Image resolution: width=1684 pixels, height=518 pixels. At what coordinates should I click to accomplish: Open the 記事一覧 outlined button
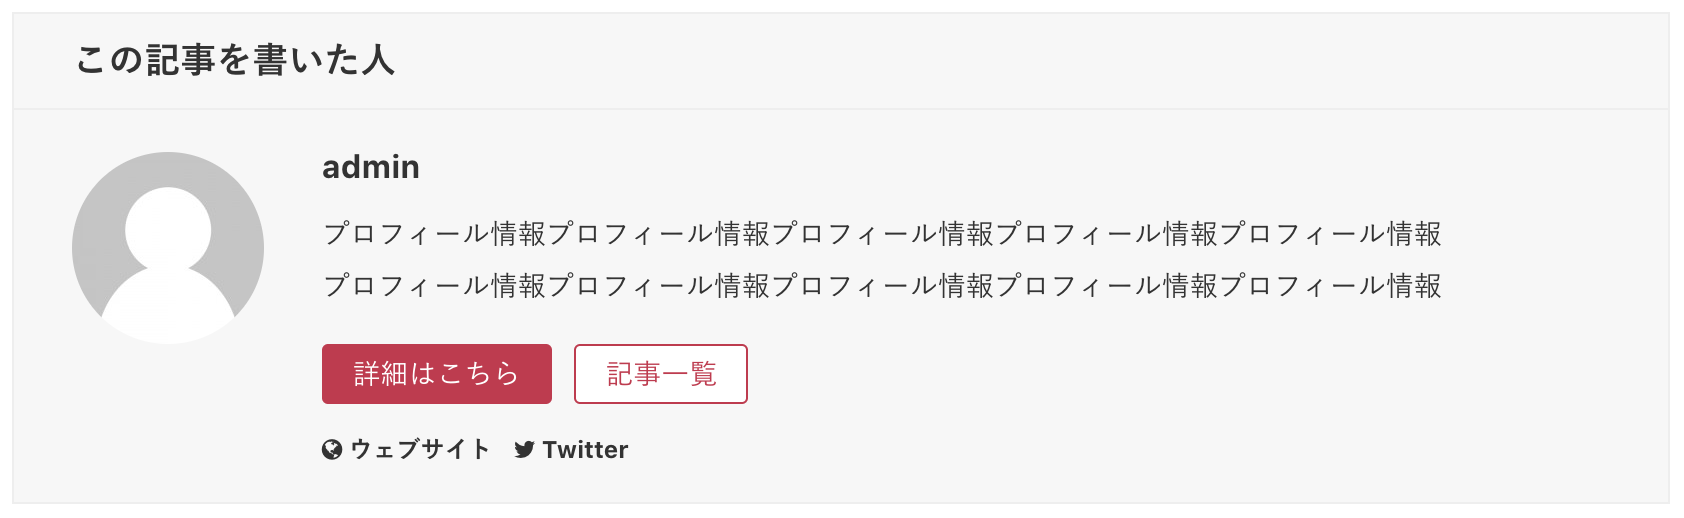[x=661, y=374]
